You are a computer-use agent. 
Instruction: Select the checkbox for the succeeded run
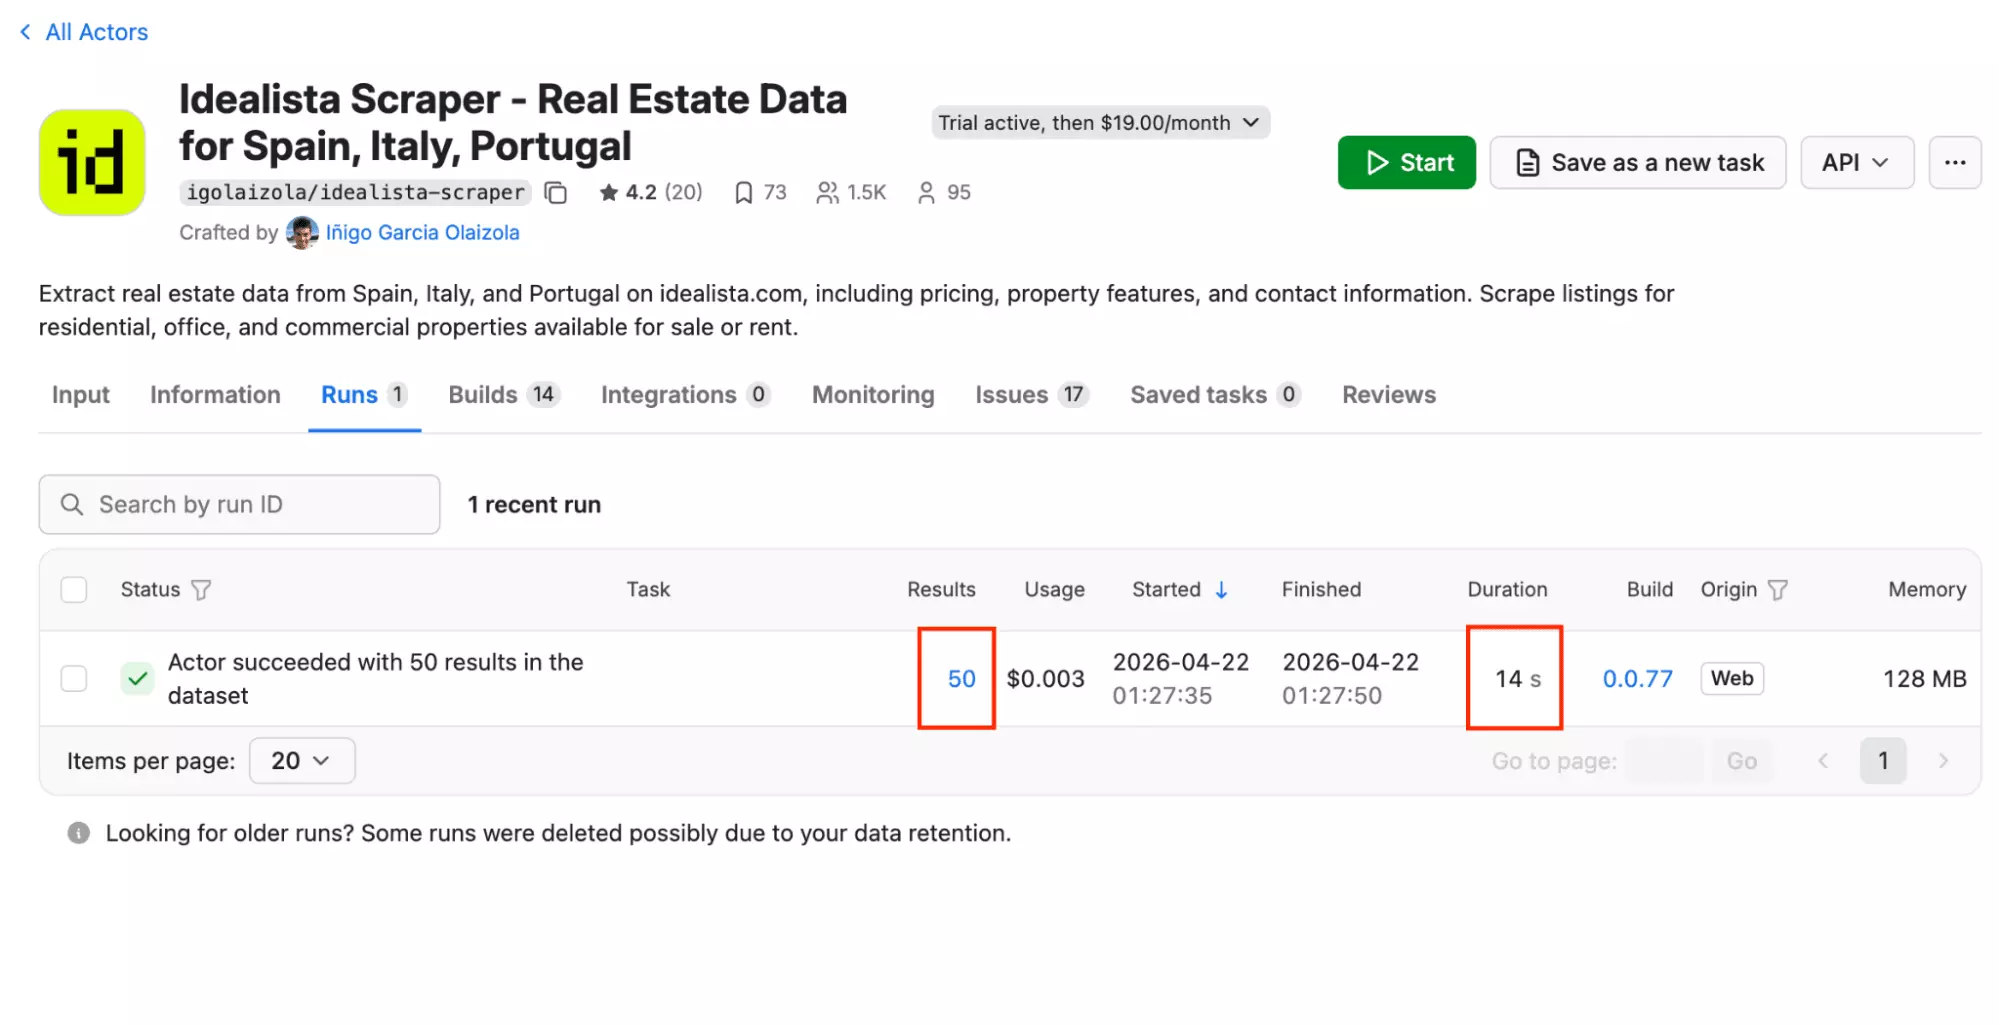pos(74,679)
